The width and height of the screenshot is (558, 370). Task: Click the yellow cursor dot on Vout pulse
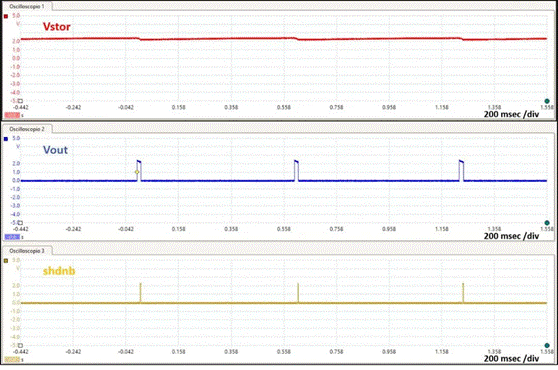(137, 172)
